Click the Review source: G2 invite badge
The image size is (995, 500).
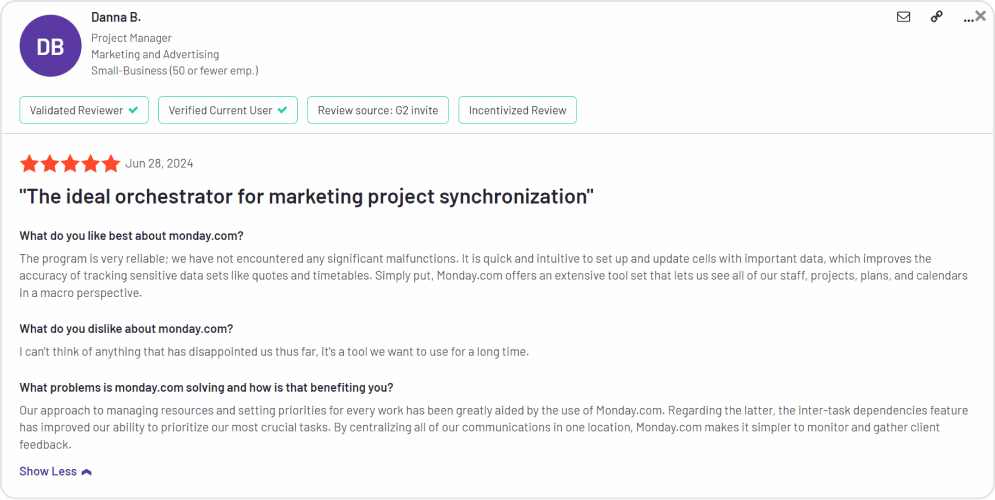click(378, 110)
